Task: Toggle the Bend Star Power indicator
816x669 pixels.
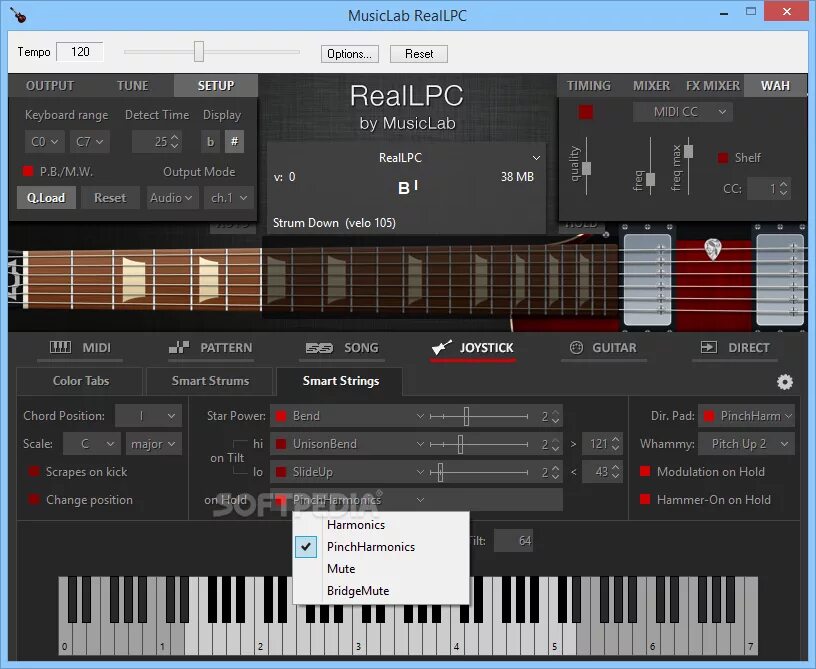Action: point(281,416)
